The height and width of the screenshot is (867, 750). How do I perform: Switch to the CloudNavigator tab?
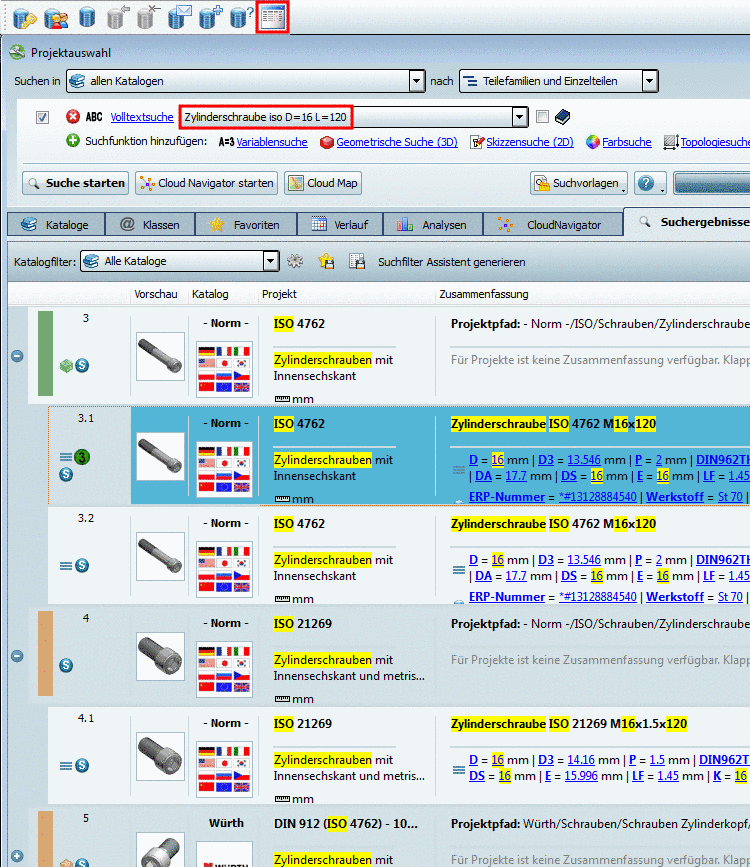tap(553, 224)
